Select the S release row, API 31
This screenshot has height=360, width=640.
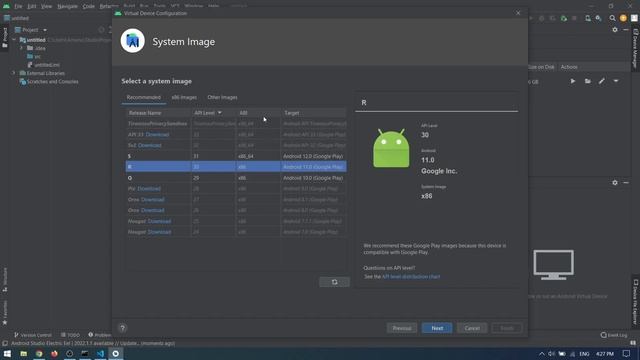click(x=236, y=156)
